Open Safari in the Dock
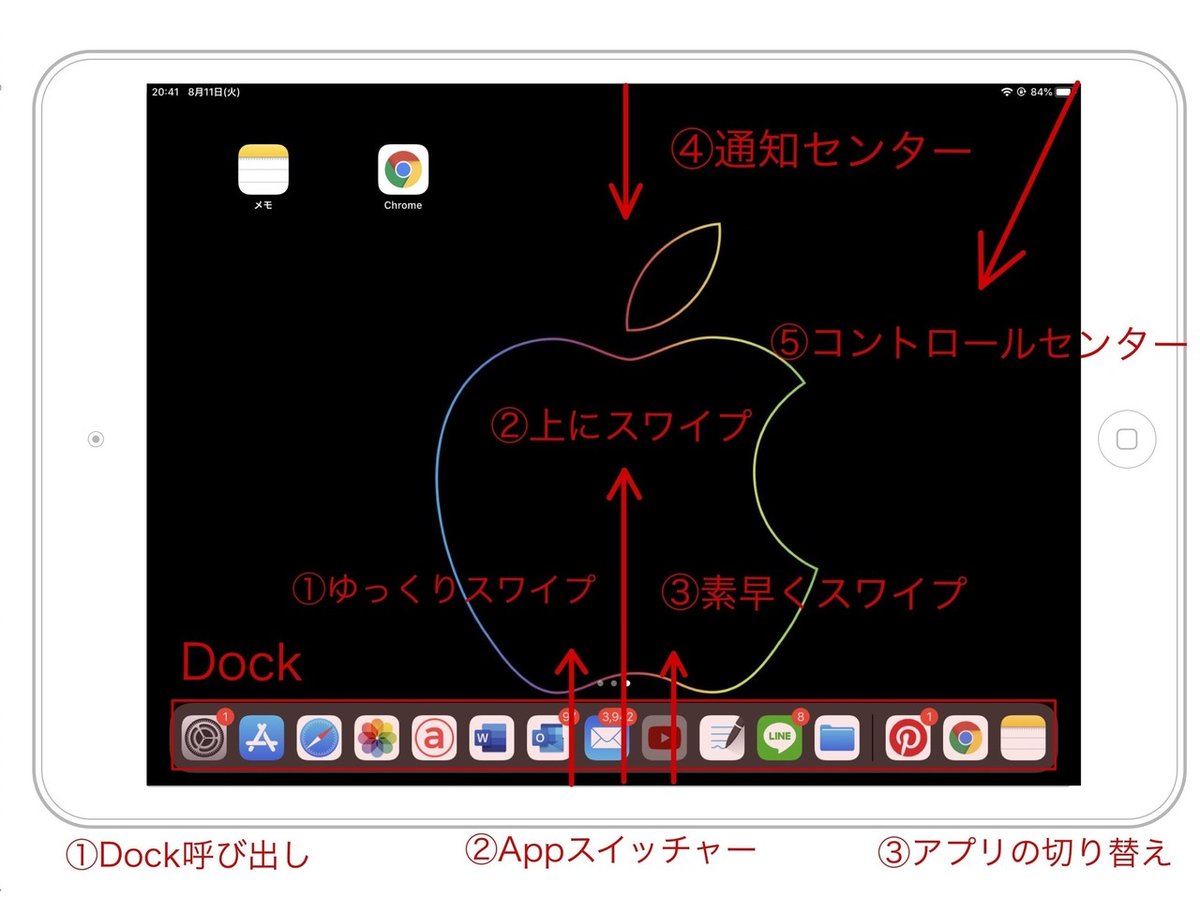This screenshot has width=1200, height=897. click(x=320, y=738)
